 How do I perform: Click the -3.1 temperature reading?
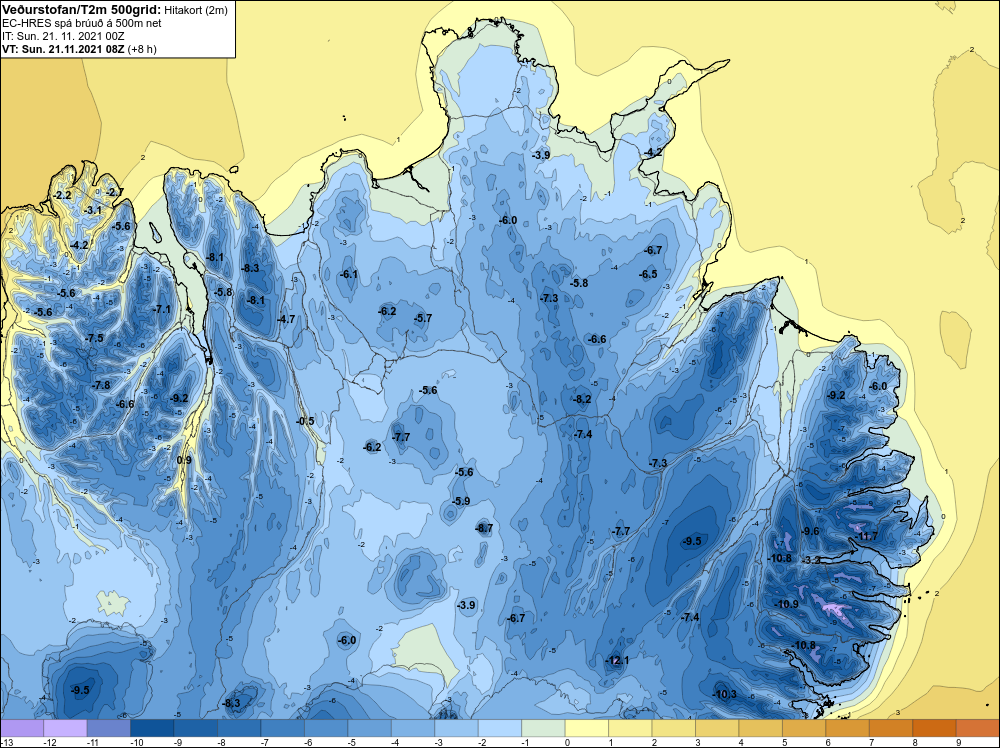click(x=93, y=210)
